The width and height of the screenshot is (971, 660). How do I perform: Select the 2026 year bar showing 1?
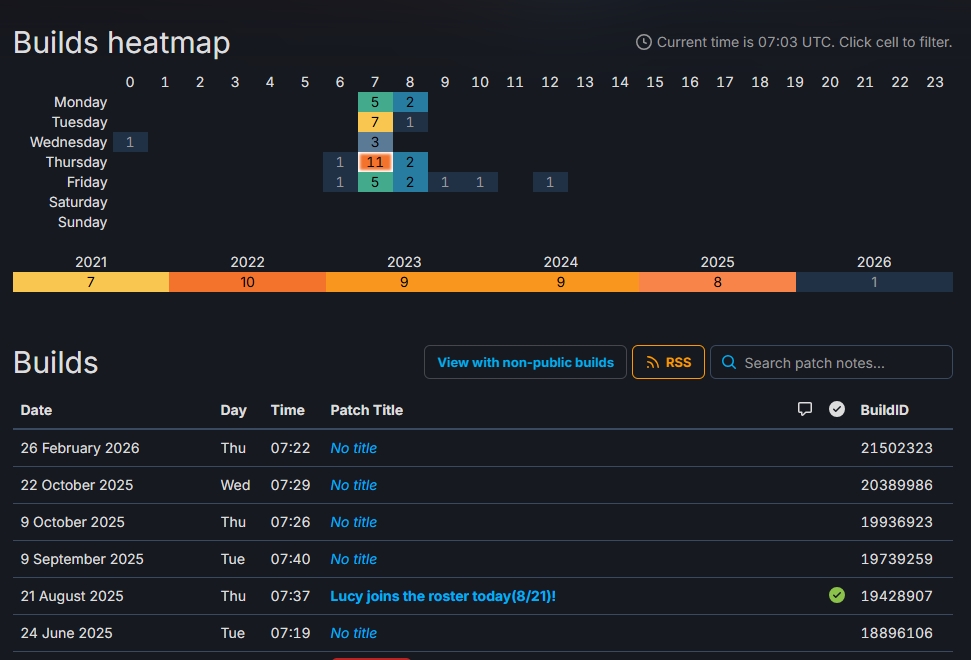(x=874, y=282)
